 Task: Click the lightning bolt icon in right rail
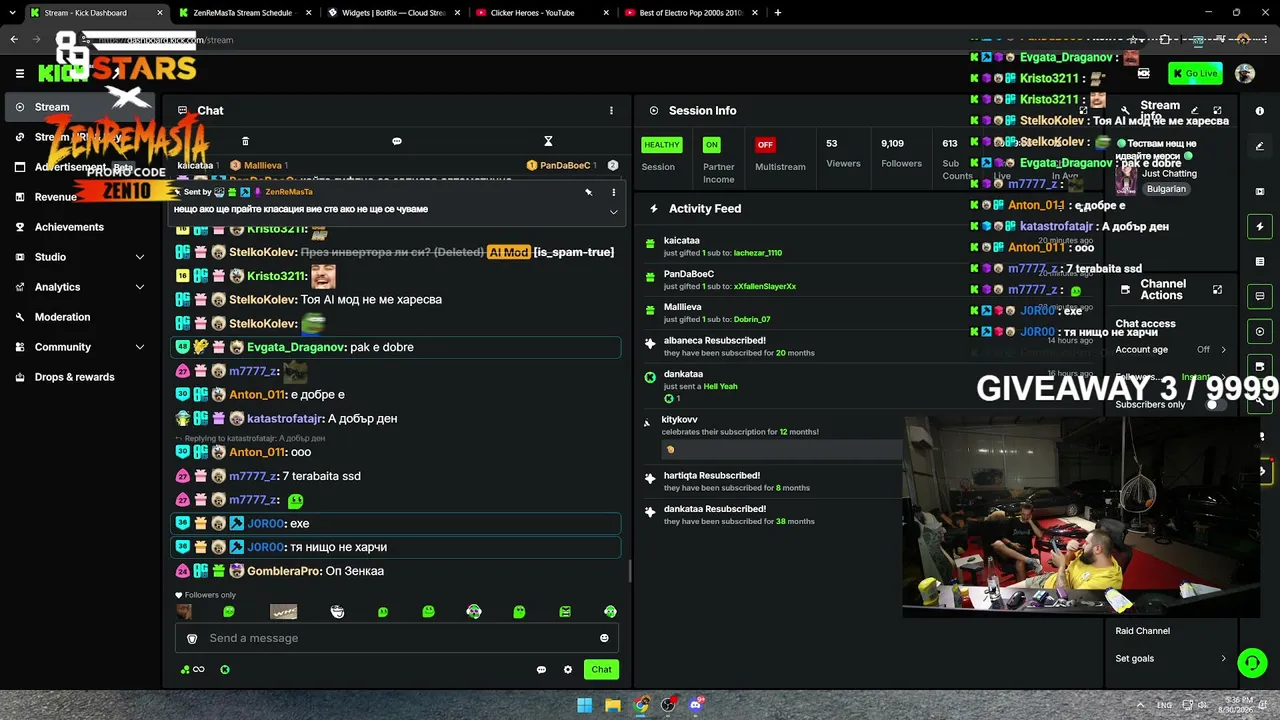point(1260,227)
